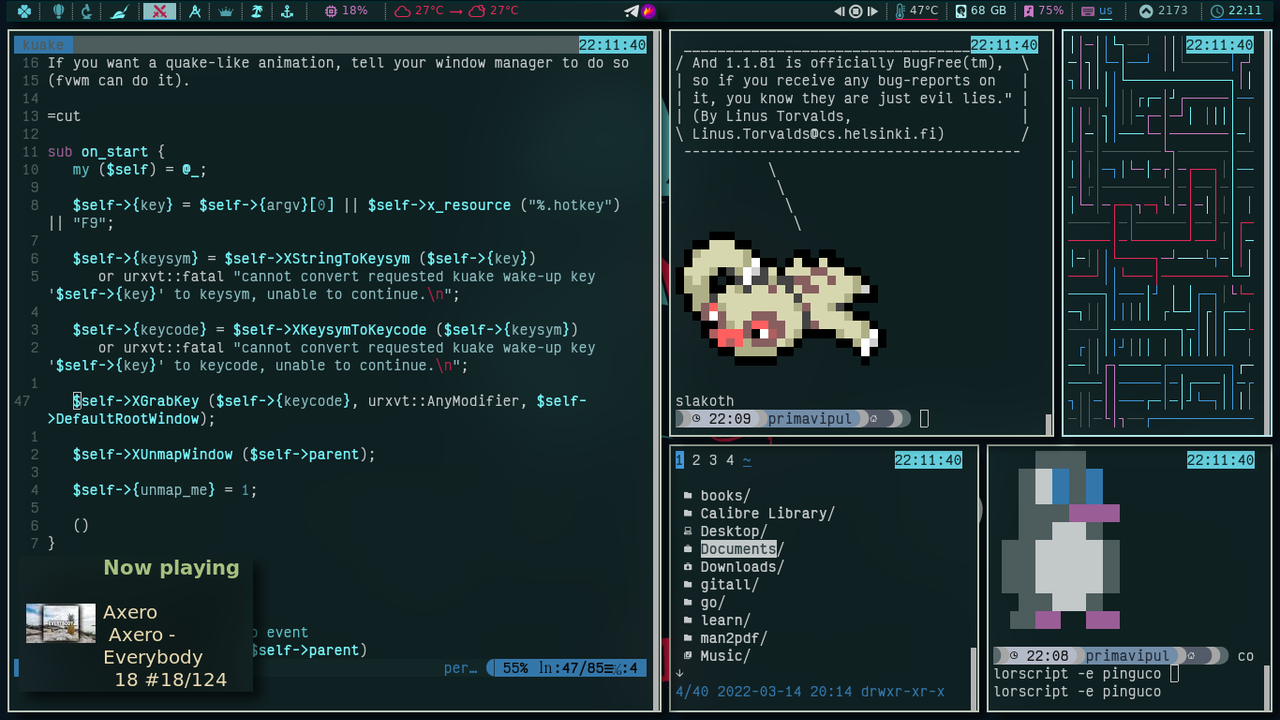Screen dimensions: 1280x720
Task: Select the Calibre Library/ folder
Action: (767, 514)
